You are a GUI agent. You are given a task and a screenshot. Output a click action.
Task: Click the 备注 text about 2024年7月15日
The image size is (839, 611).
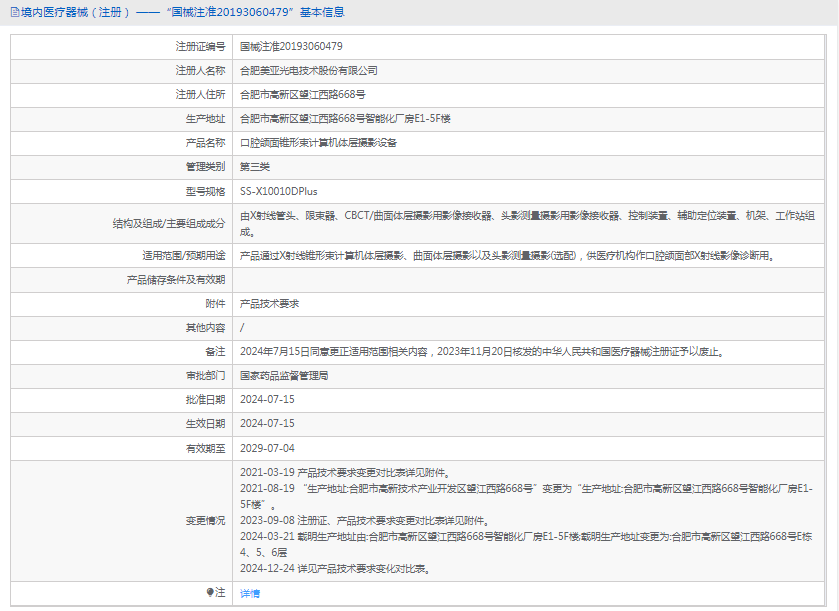(x=482, y=352)
